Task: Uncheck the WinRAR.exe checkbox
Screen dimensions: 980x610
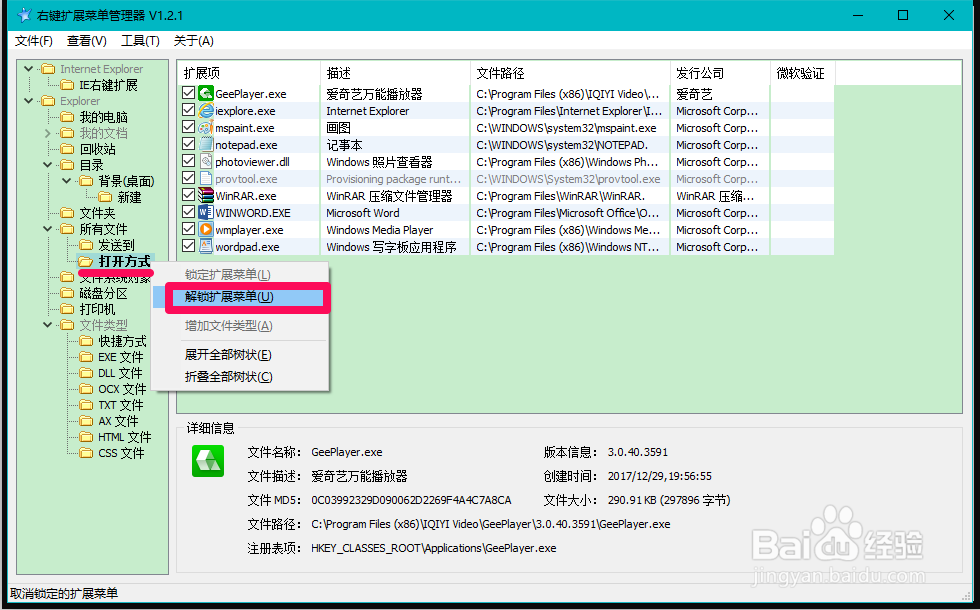Action: coord(188,195)
